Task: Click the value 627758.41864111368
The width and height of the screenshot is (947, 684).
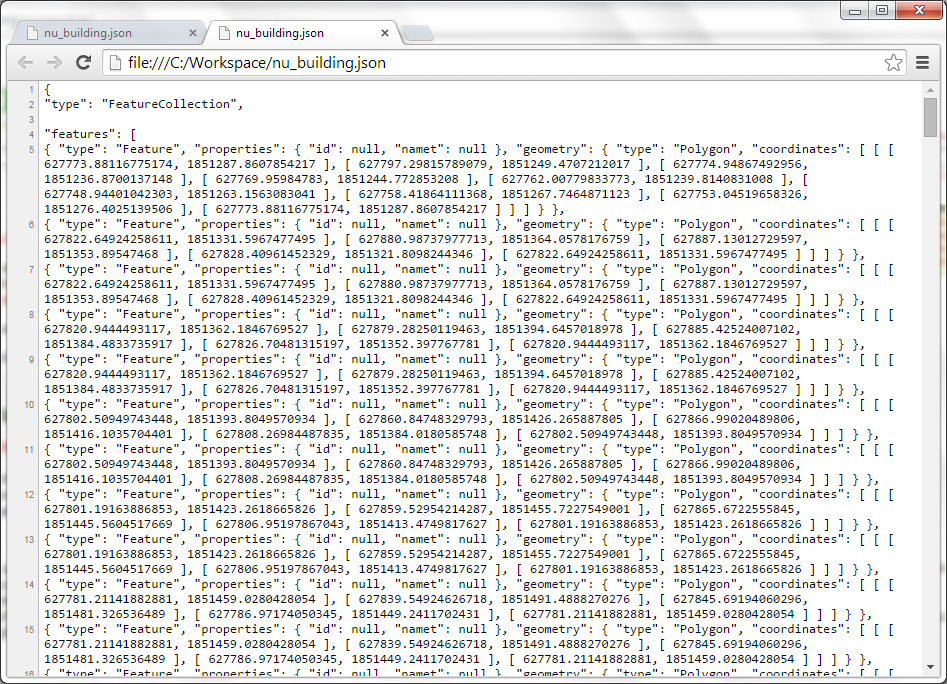Action: (x=422, y=194)
